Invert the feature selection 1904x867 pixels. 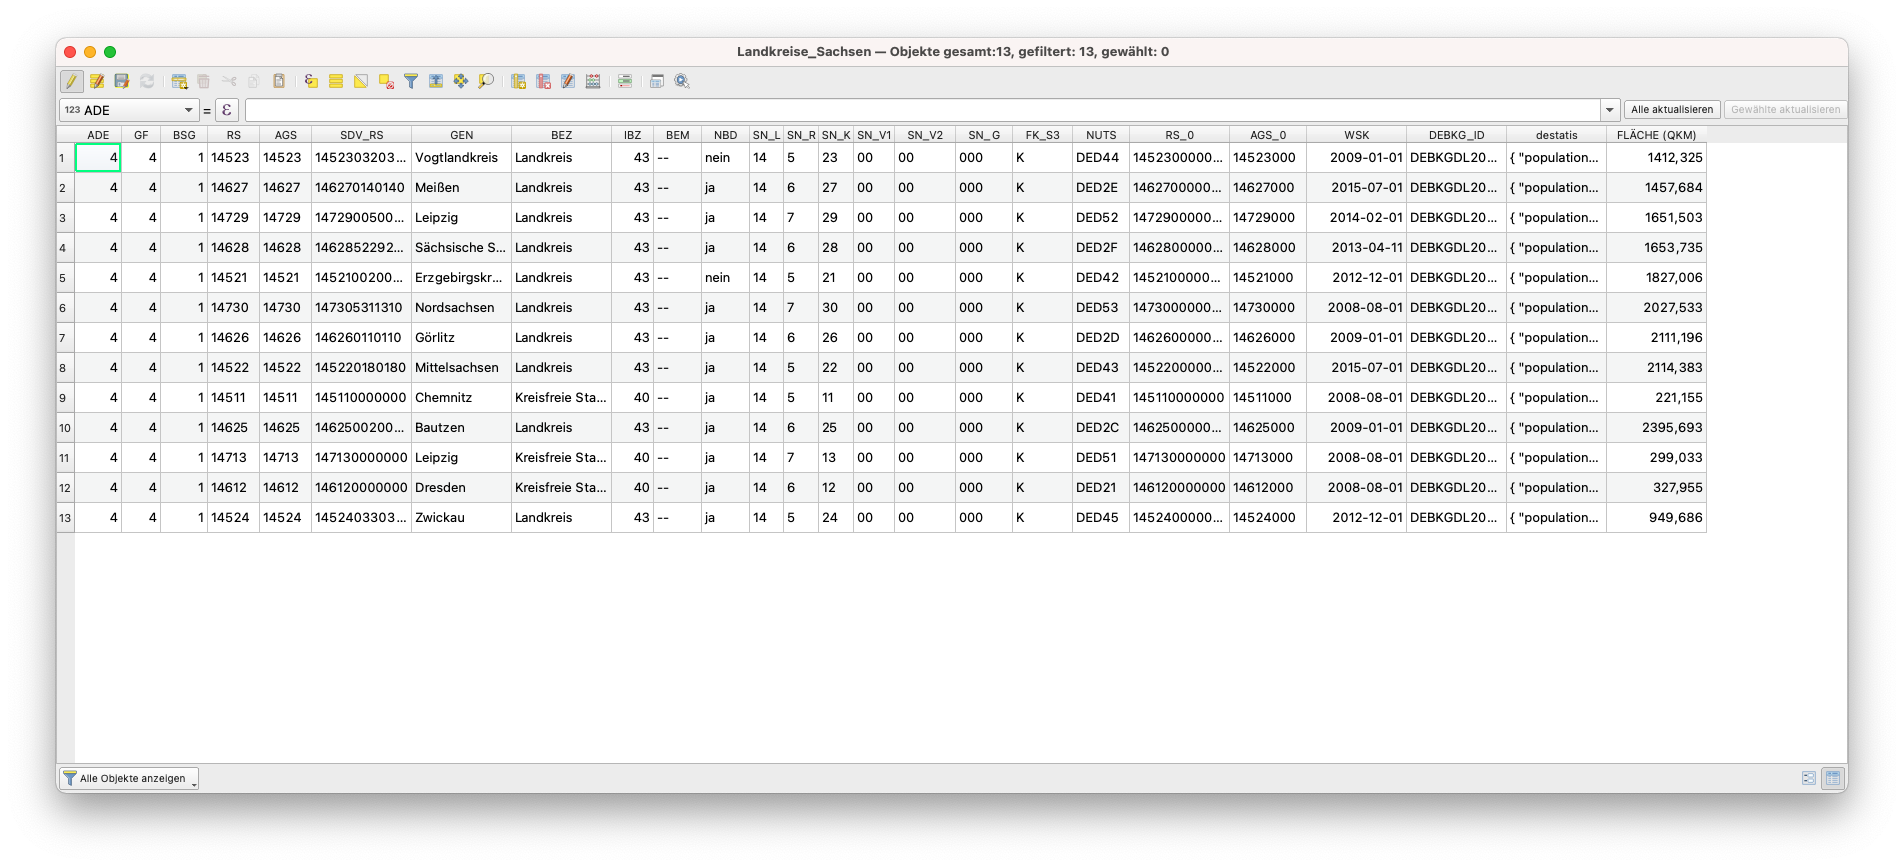pos(361,81)
